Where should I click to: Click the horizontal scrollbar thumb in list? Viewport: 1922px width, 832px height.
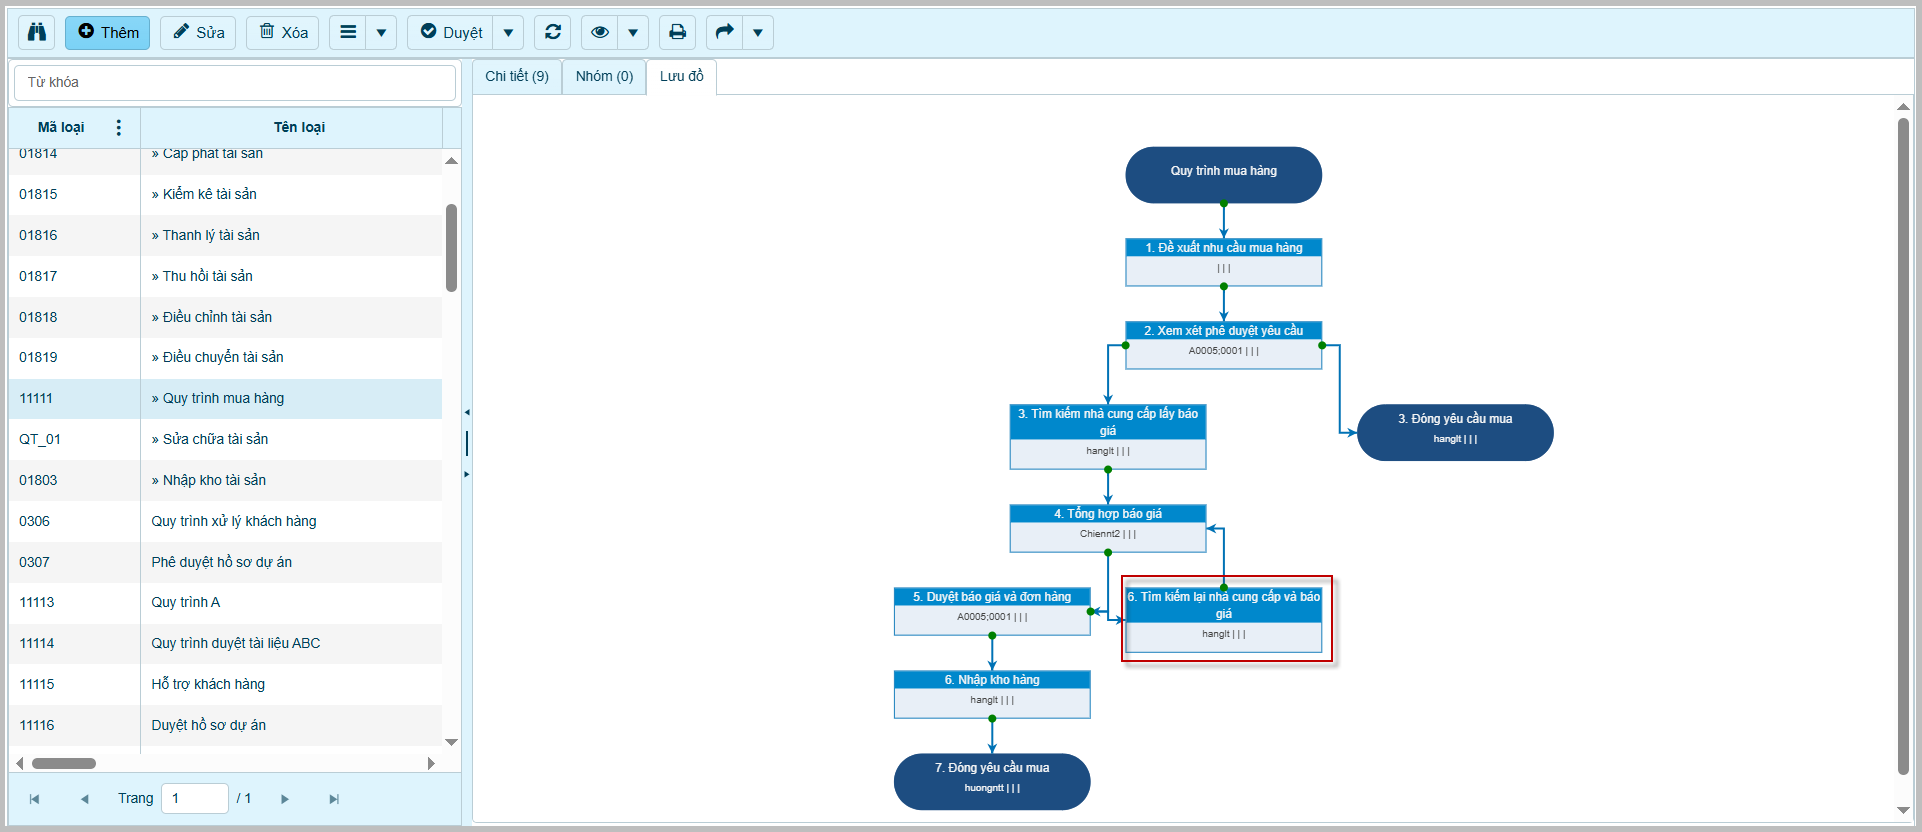coord(64,763)
